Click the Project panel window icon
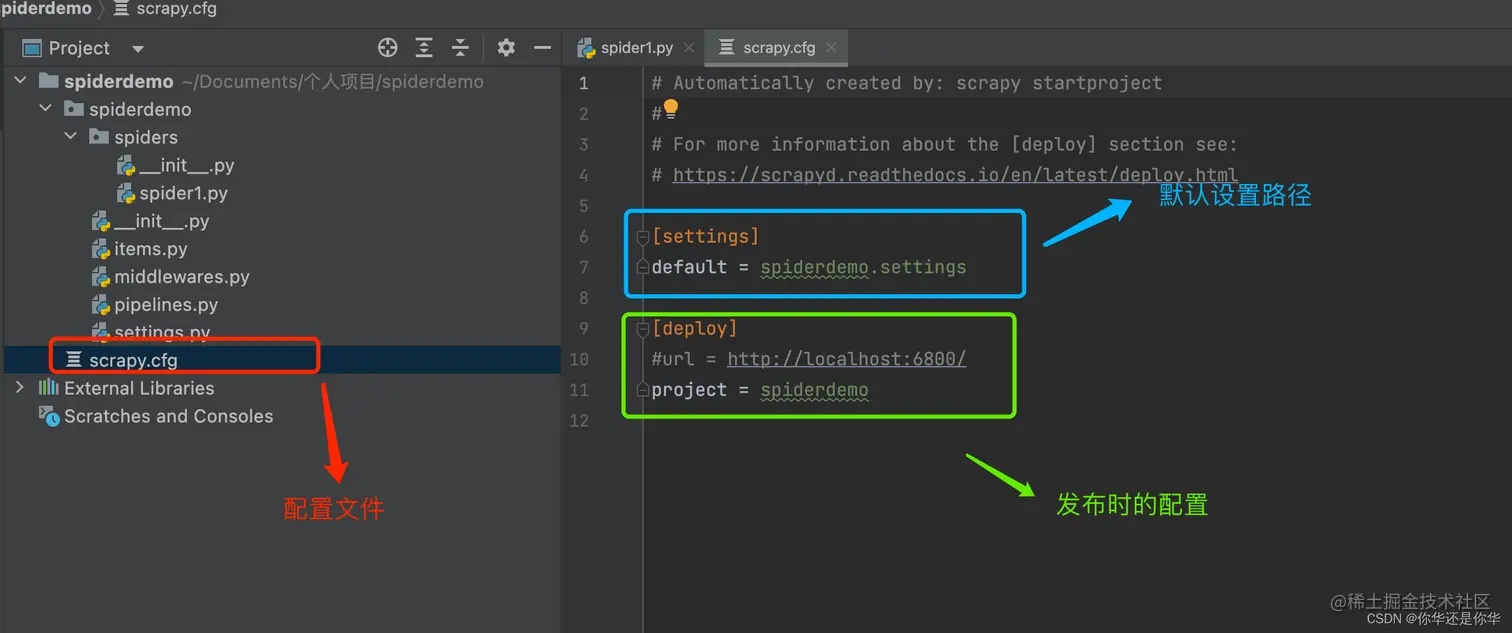 (x=32, y=48)
